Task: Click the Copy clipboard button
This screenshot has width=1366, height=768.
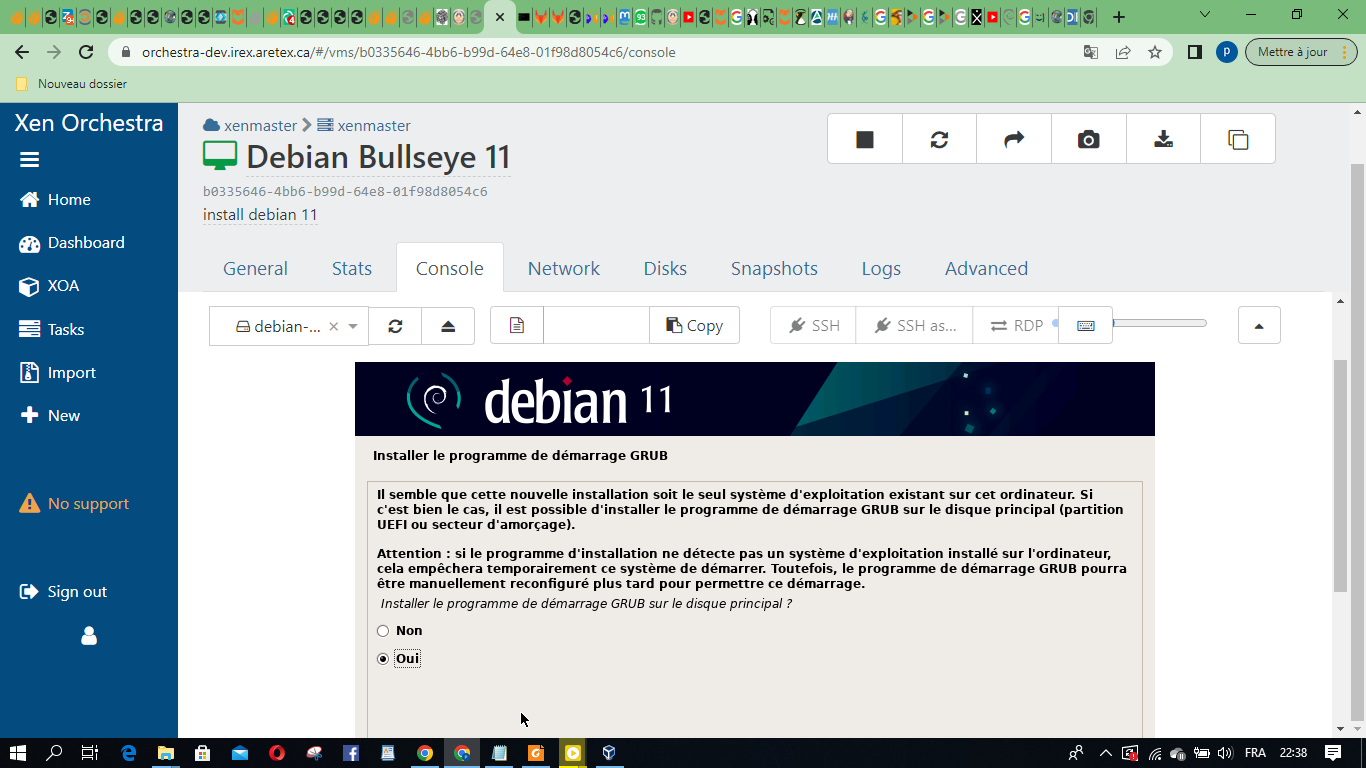Action: coord(694,326)
